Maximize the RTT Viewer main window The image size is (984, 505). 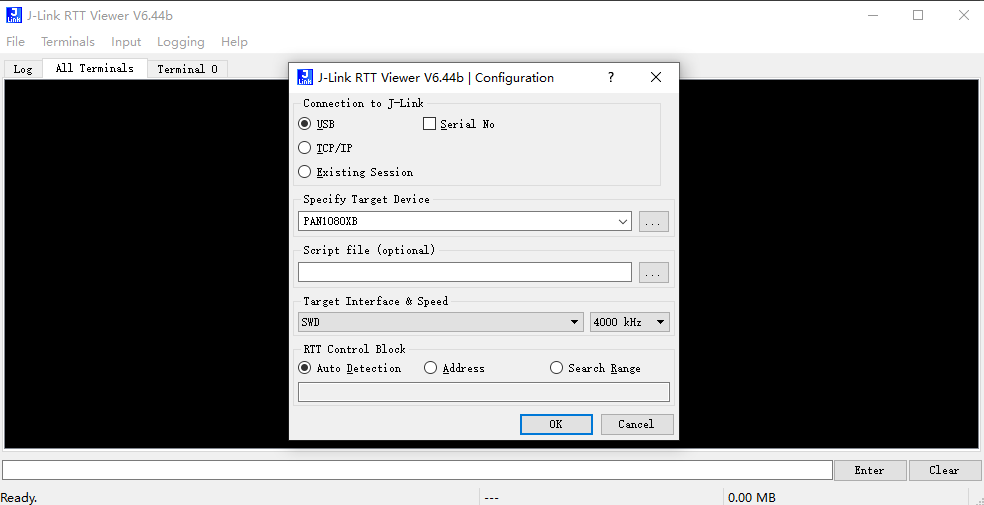click(918, 15)
